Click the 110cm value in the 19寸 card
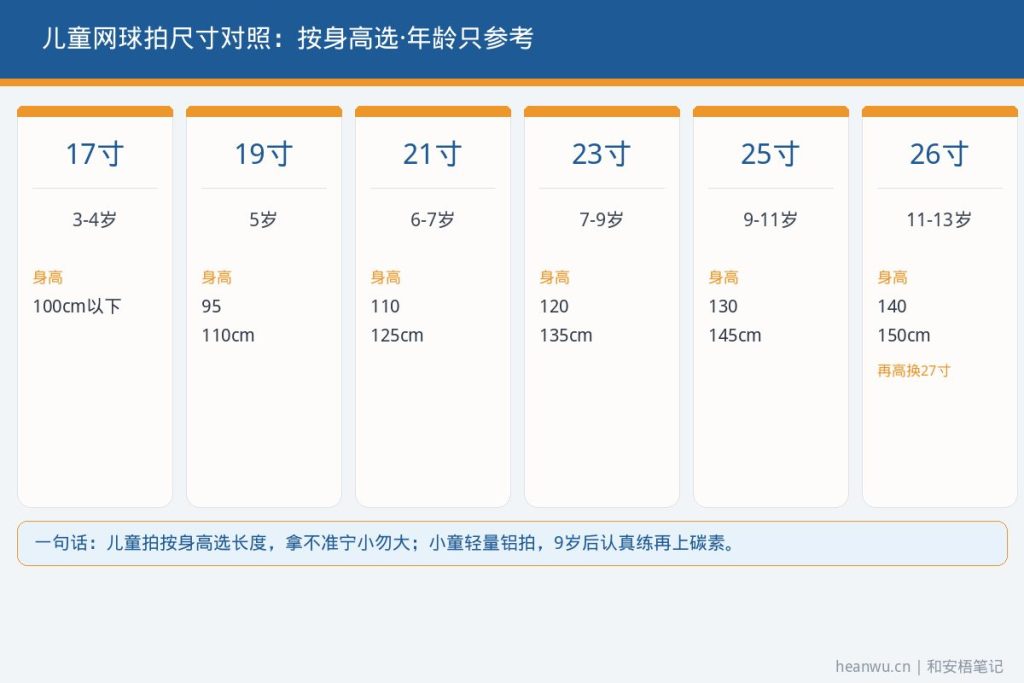Viewport: 1024px width, 683px height. (228, 336)
